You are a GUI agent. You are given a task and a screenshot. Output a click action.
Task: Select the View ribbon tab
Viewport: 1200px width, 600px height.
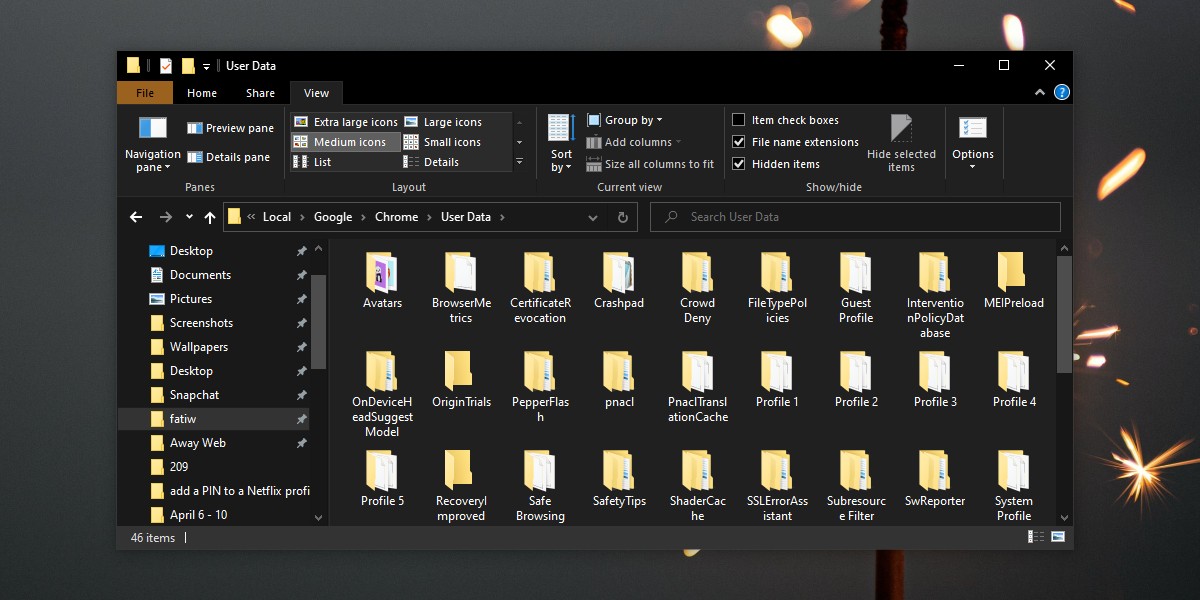[x=316, y=93]
